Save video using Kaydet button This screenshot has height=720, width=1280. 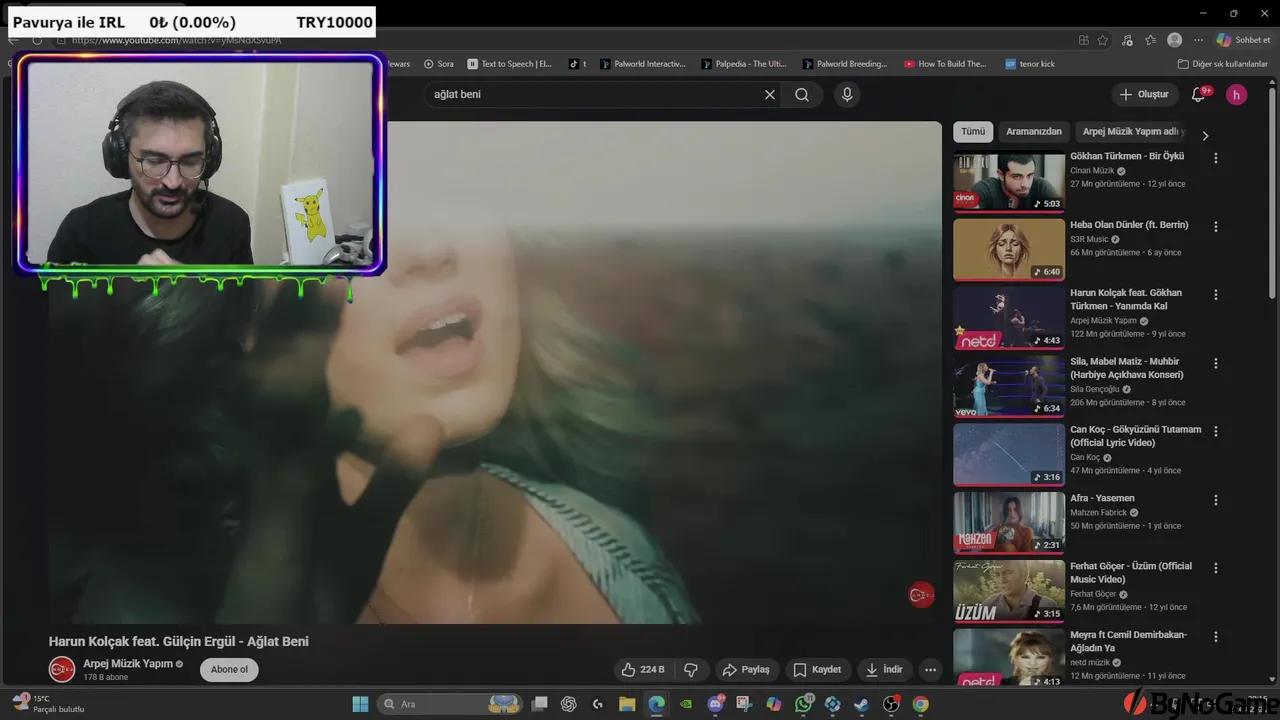tap(818, 670)
